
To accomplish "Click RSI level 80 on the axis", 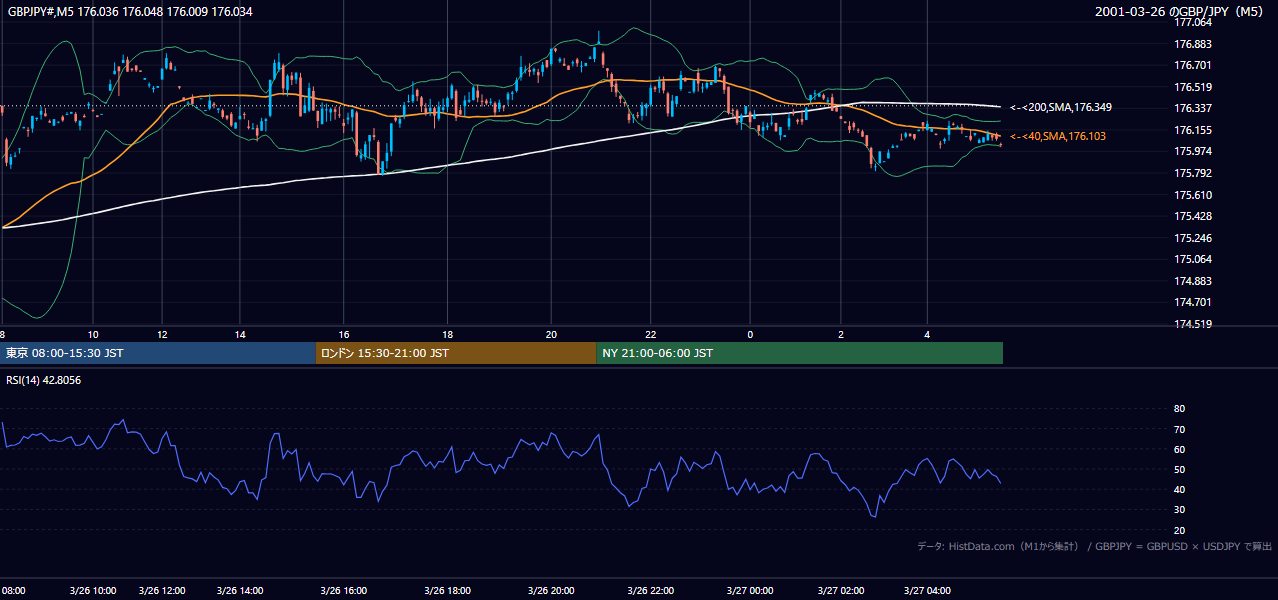I will pos(1179,409).
